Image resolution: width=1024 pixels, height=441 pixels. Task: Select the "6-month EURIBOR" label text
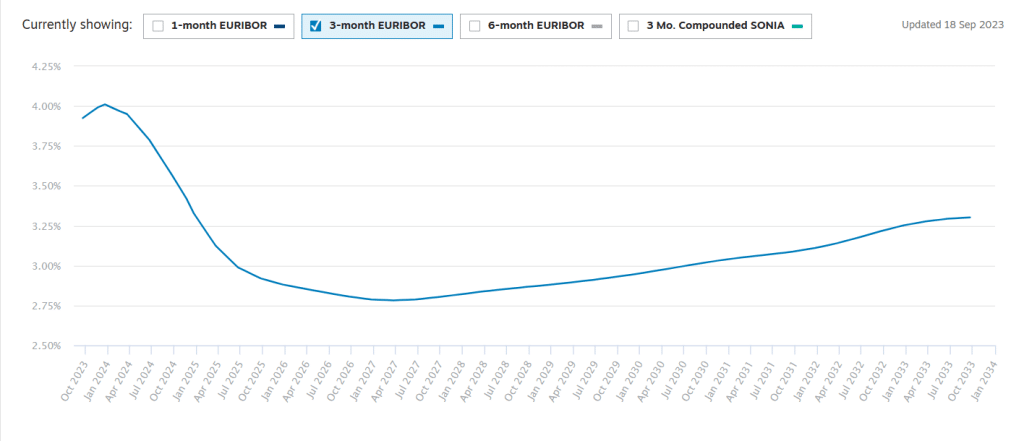535,26
